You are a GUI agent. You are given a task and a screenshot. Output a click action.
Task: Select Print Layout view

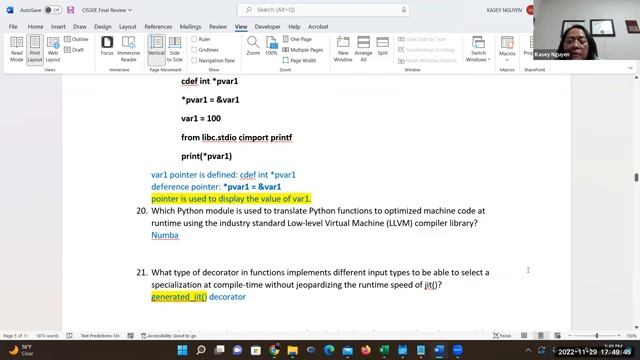(x=35, y=49)
